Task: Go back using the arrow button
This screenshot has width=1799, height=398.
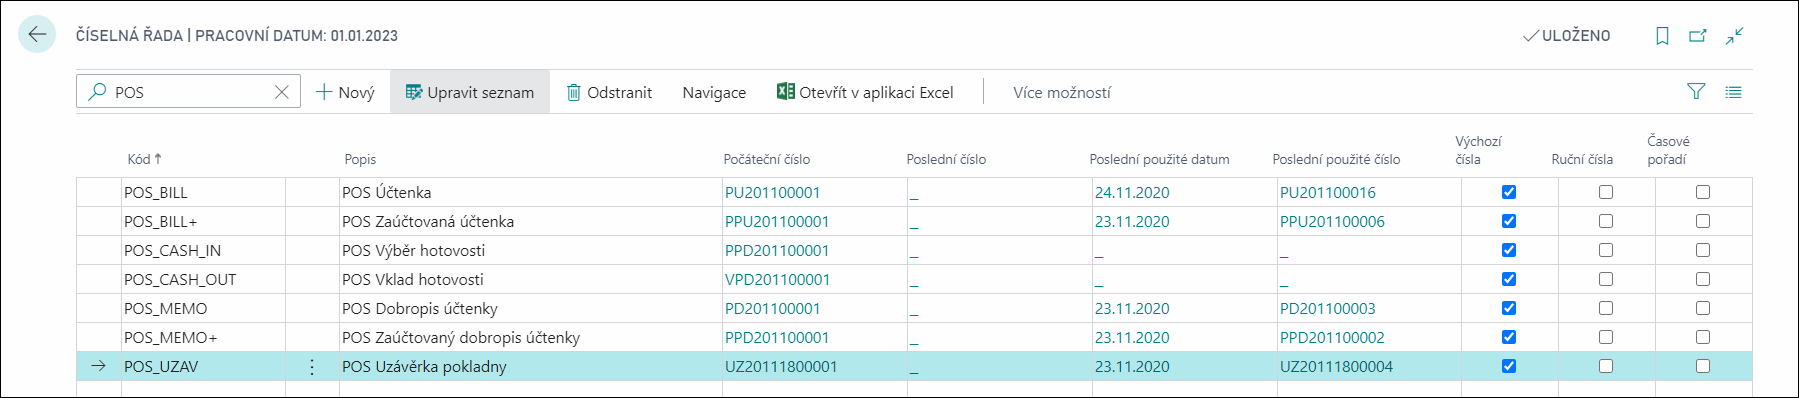Action: (x=37, y=35)
